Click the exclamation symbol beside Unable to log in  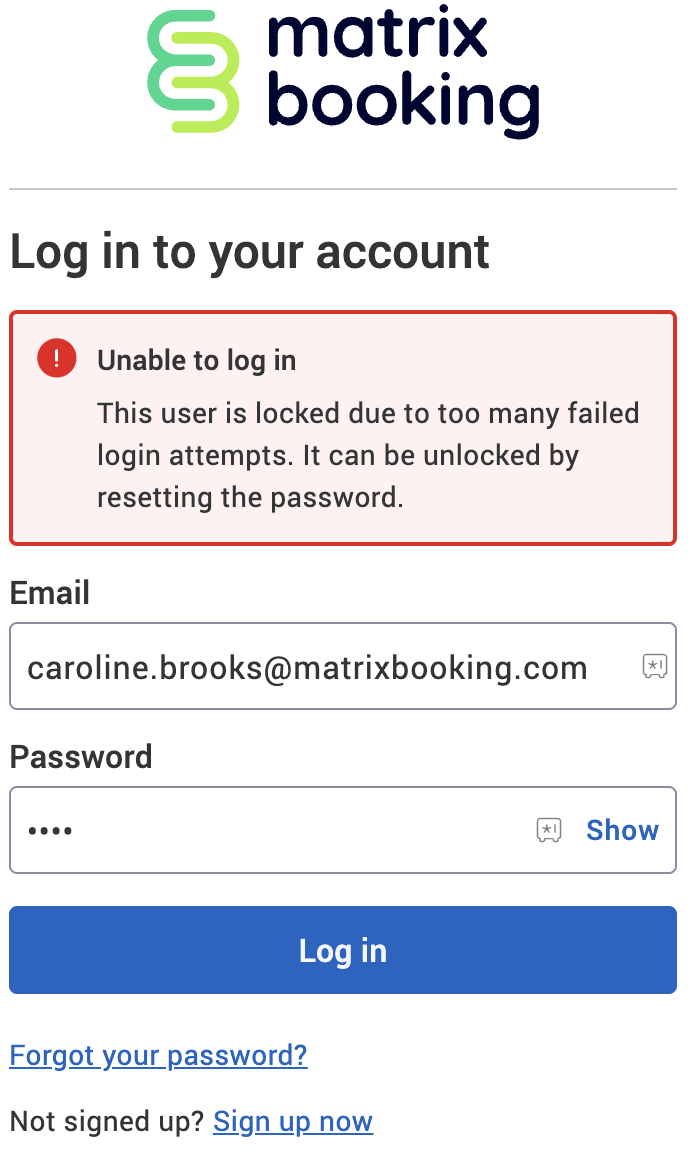(57, 357)
